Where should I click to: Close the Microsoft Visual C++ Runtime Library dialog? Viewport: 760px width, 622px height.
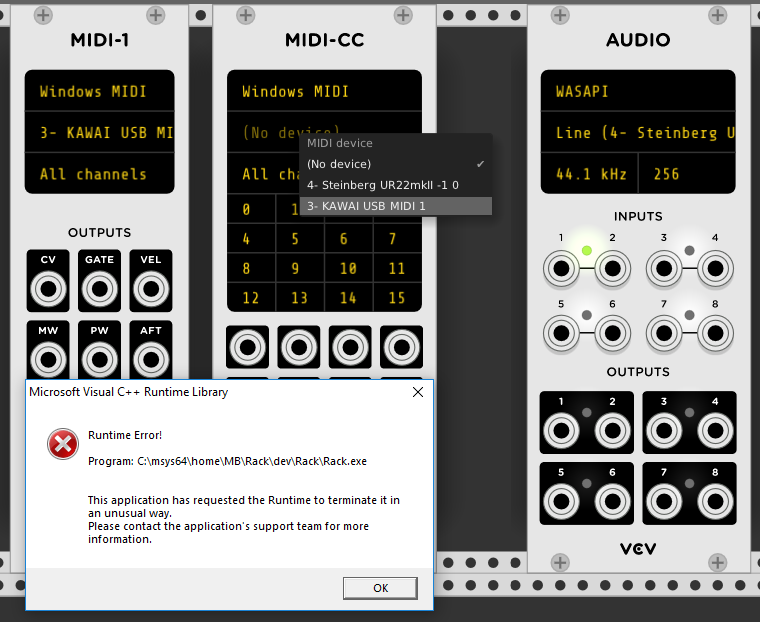tap(418, 392)
